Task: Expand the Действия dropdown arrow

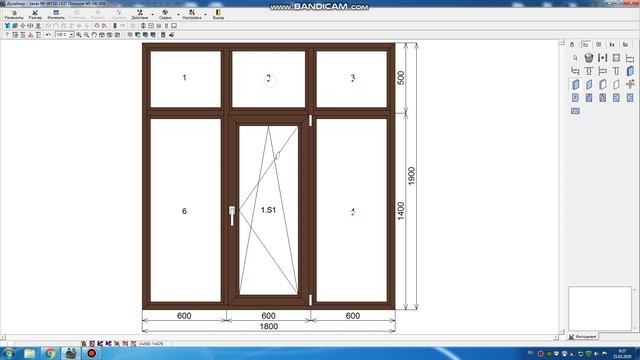Action: [153, 15]
